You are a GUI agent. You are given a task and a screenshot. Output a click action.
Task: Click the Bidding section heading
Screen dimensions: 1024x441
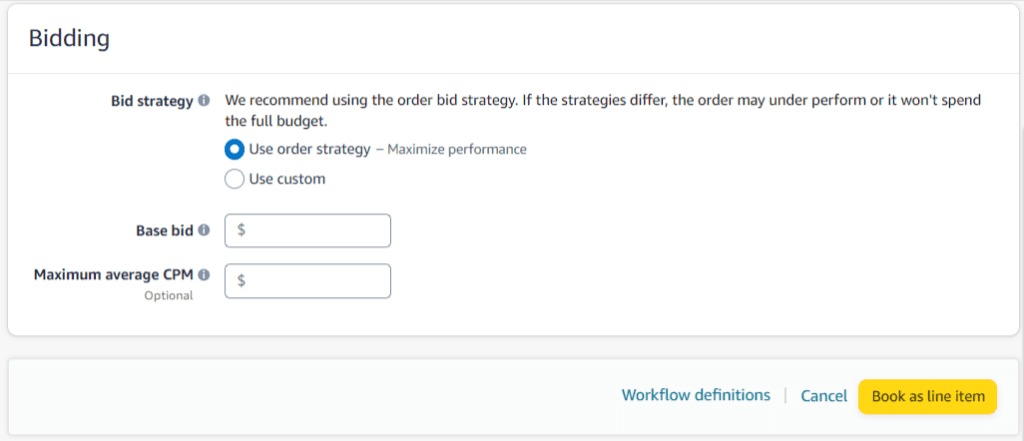[69, 39]
